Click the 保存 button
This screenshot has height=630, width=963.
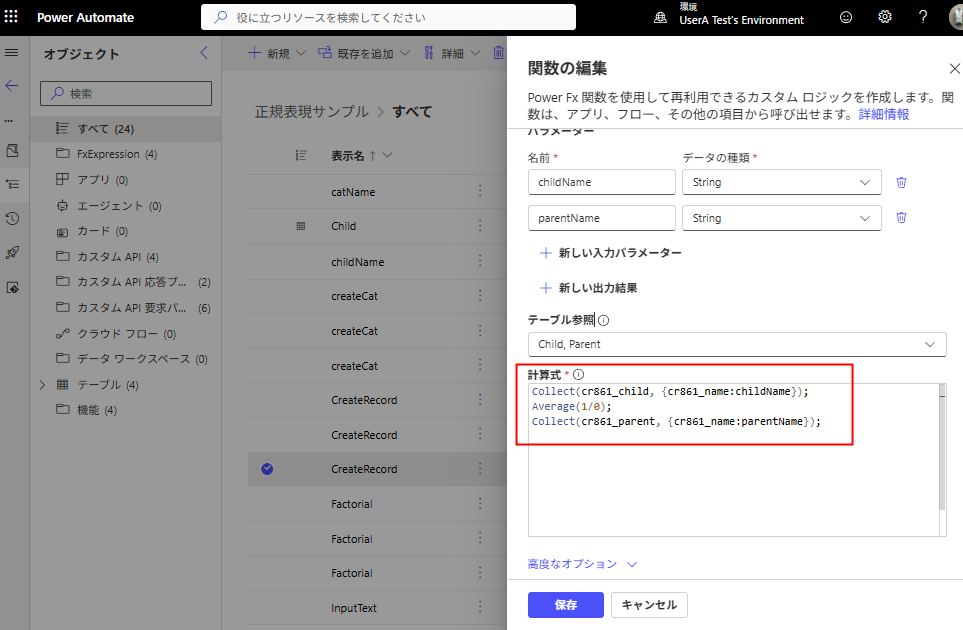[x=565, y=605]
